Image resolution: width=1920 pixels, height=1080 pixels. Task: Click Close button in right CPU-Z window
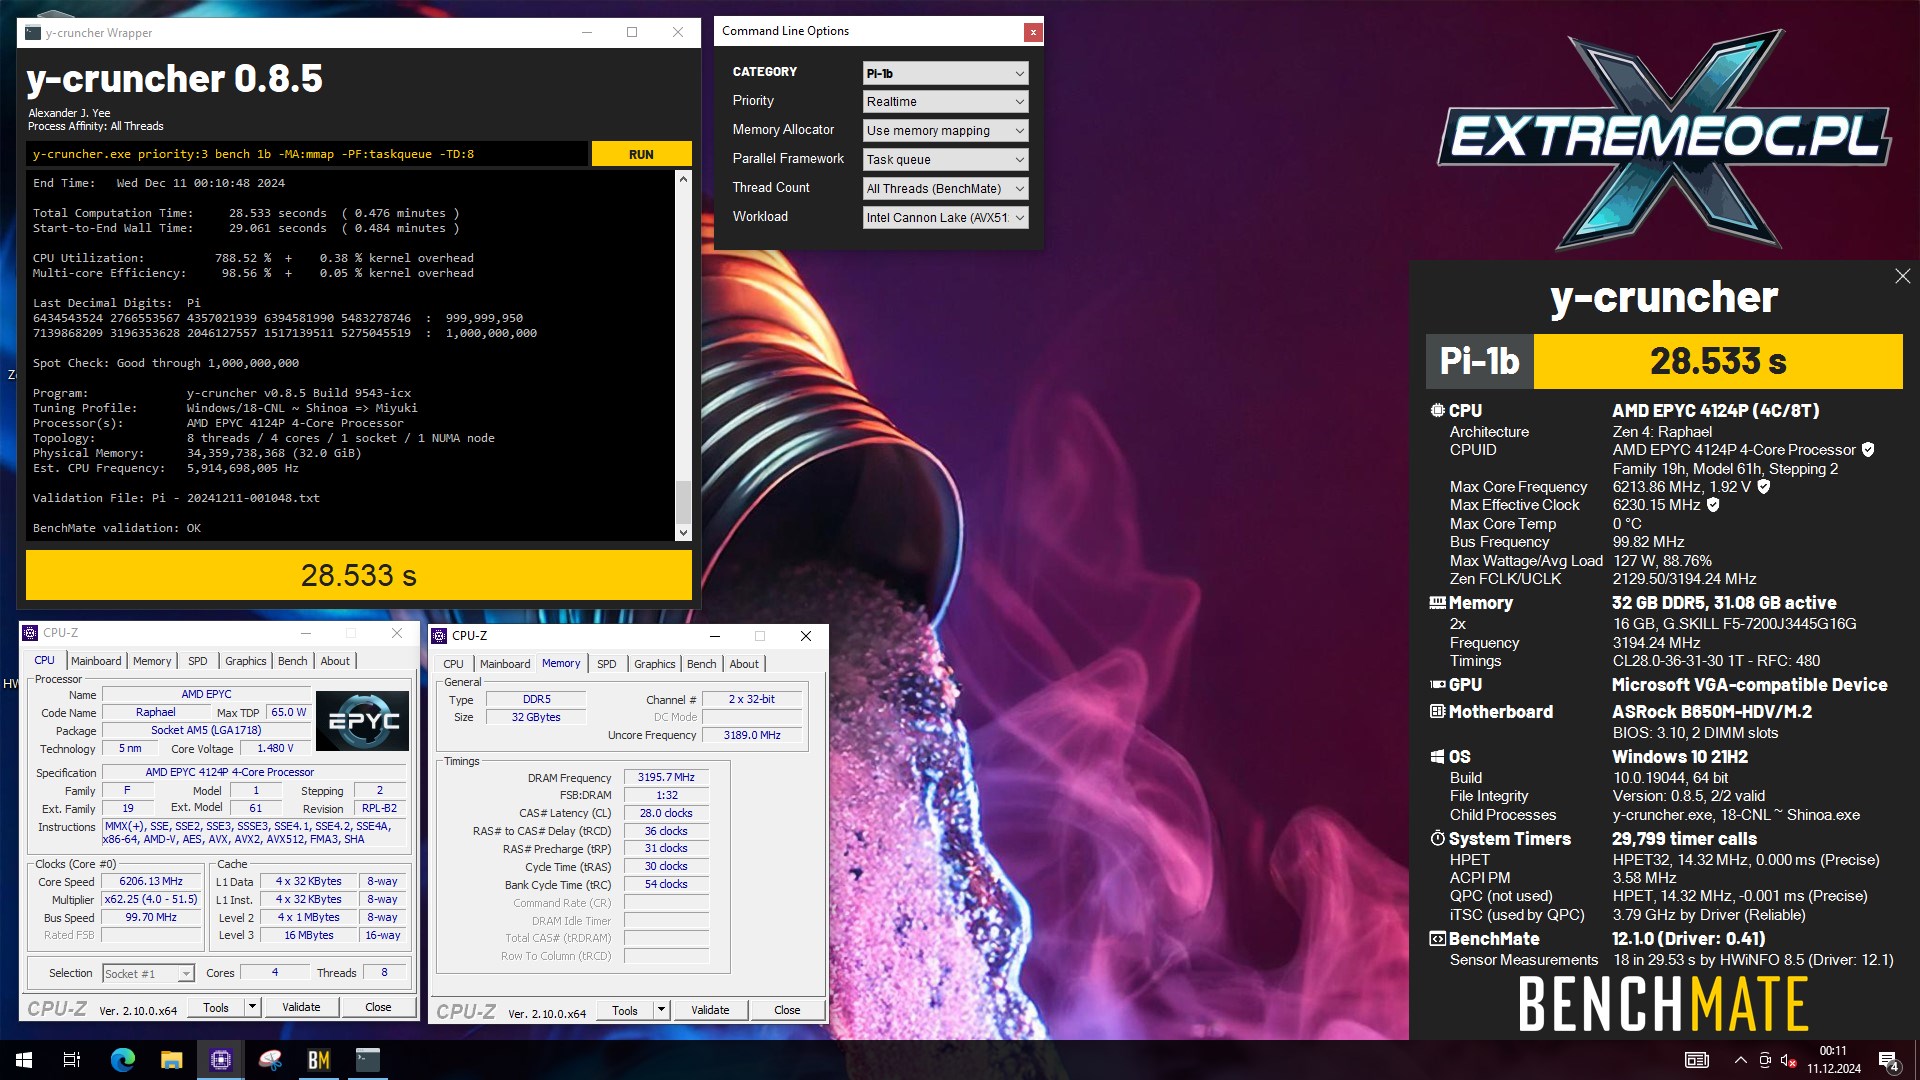787,1010
